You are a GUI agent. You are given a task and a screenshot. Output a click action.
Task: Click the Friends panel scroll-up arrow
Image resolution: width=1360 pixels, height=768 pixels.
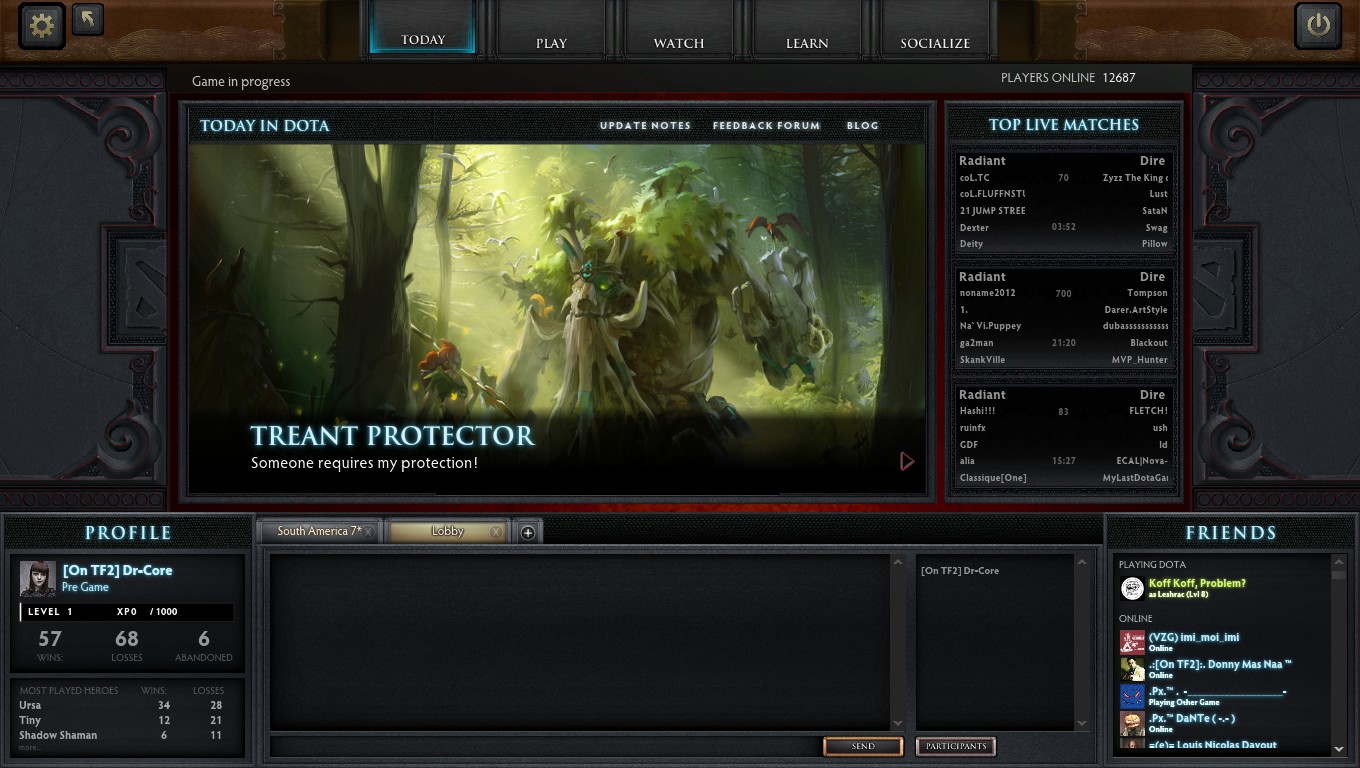tap(1339, 562)
